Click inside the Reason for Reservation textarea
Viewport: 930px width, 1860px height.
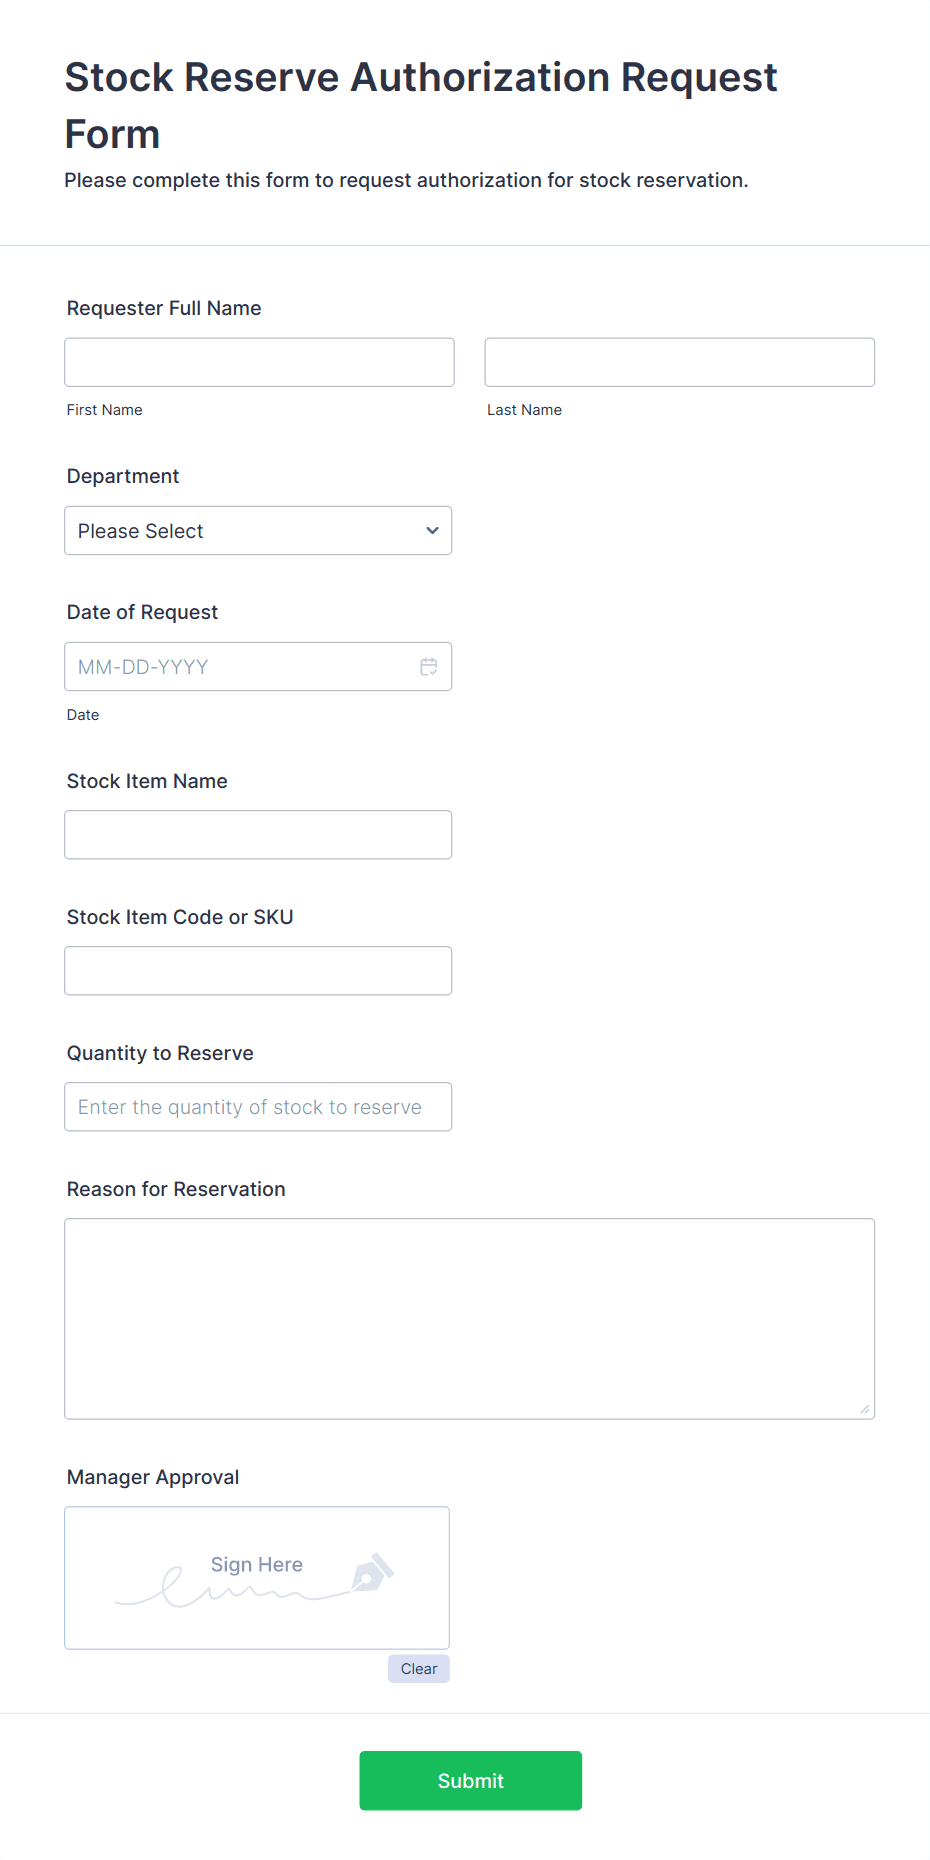click(x=469, y=1318)
